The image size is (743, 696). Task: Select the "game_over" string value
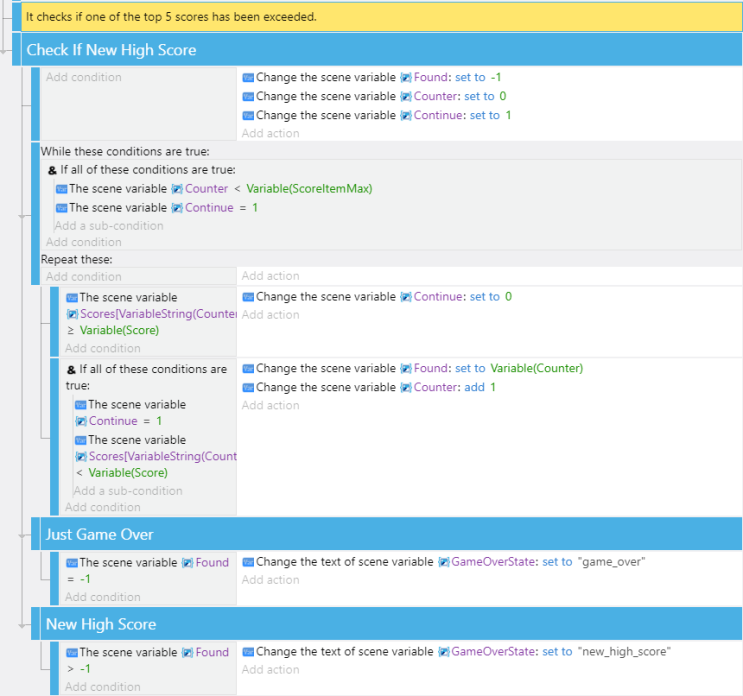pyautogui.click(x=611, y=562)
